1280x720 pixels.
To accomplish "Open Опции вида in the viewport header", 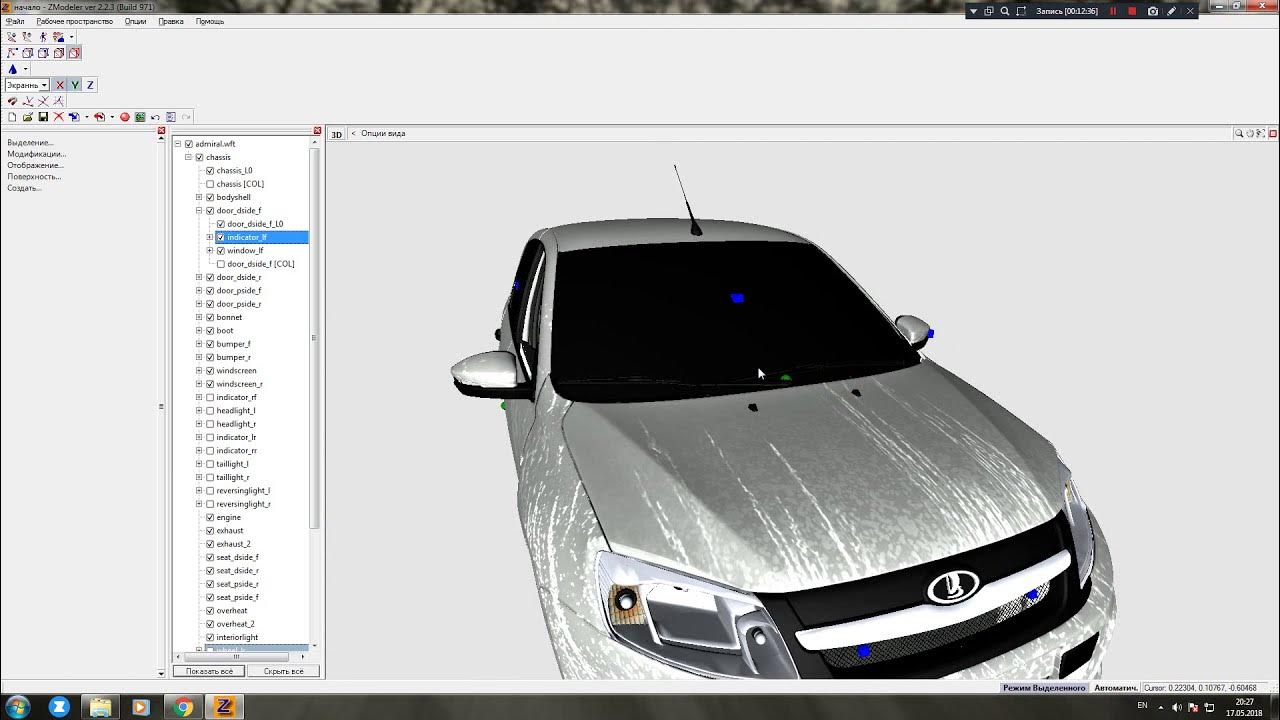I will (x=383, y=133).
